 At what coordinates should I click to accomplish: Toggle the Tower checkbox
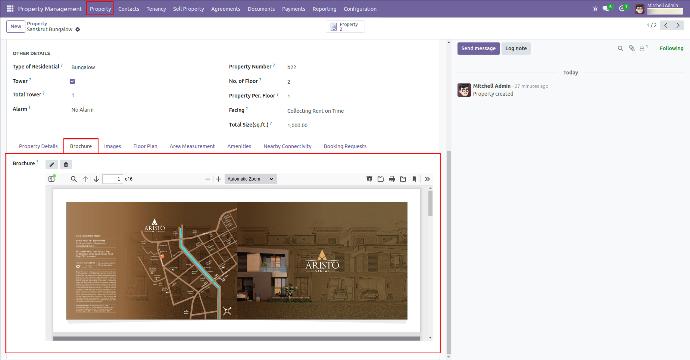point(73,81)
